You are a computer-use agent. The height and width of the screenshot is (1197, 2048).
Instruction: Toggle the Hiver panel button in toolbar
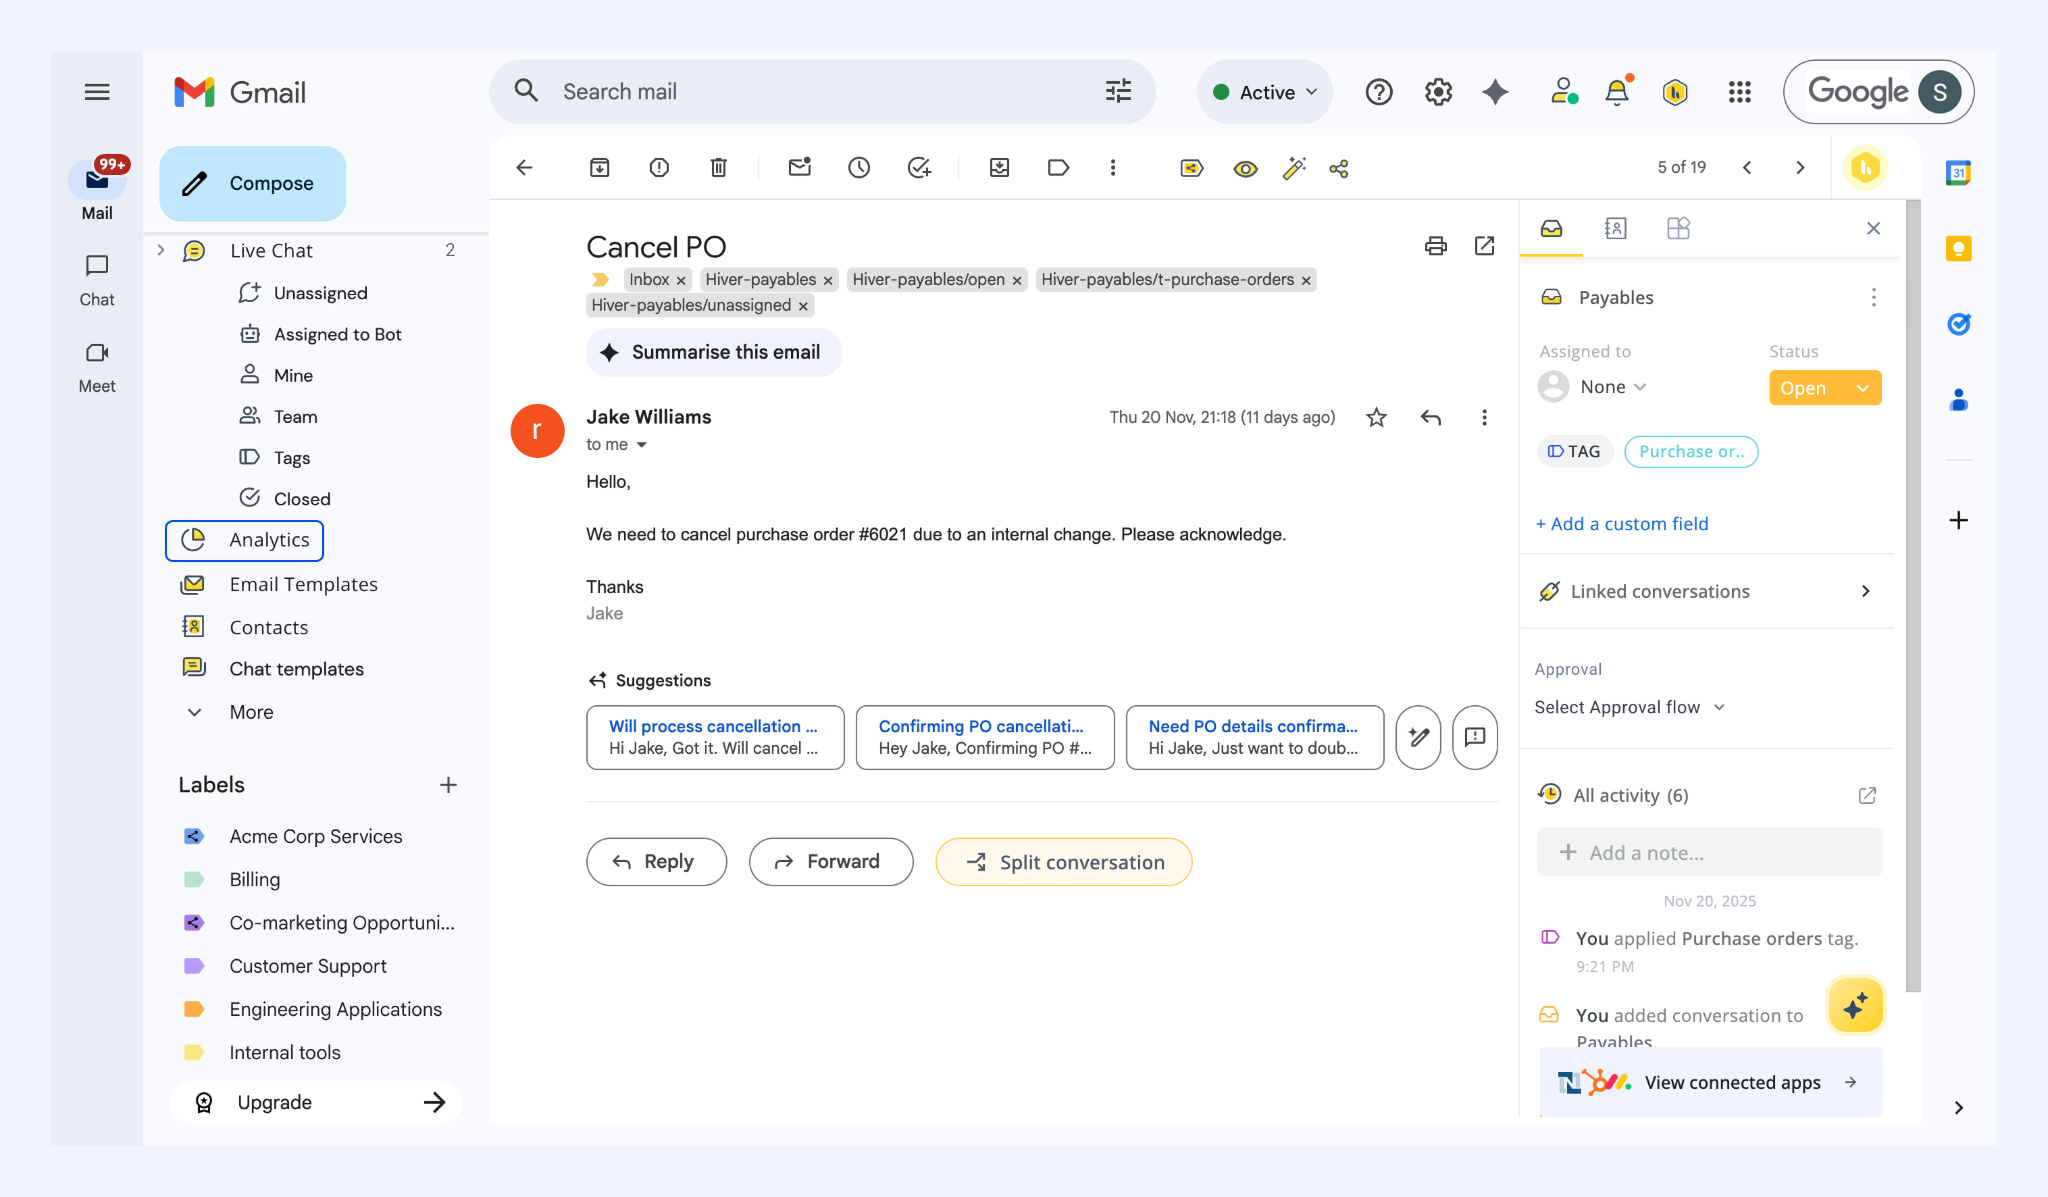pyautogui.click(x=1865, y=168)
